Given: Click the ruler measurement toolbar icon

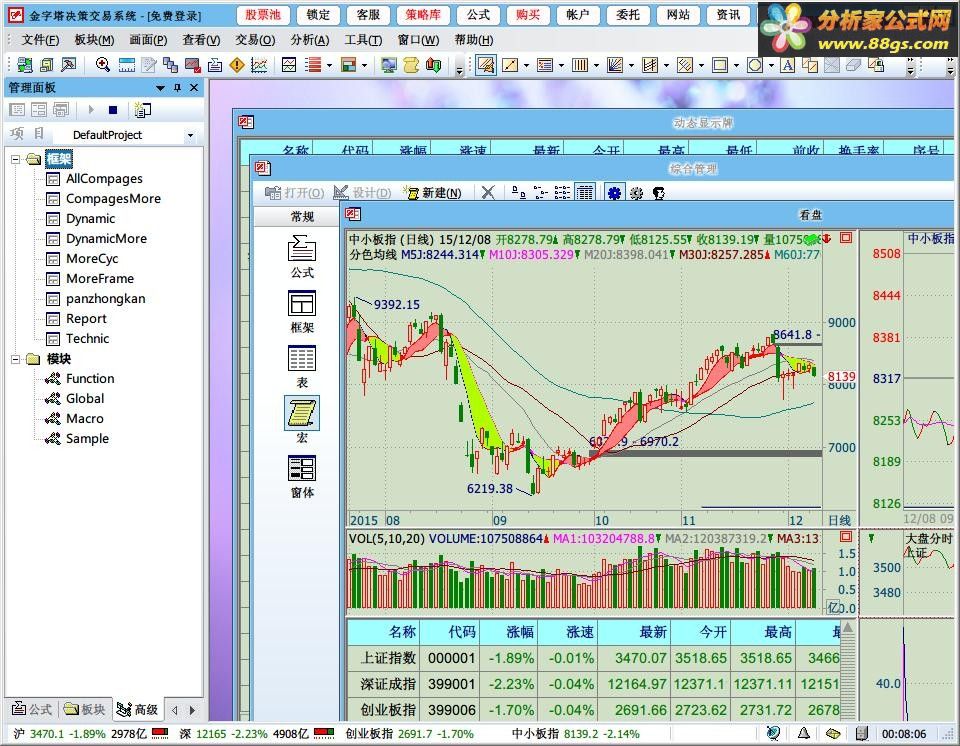Looking at the screenshot, I should click(127, 65).
